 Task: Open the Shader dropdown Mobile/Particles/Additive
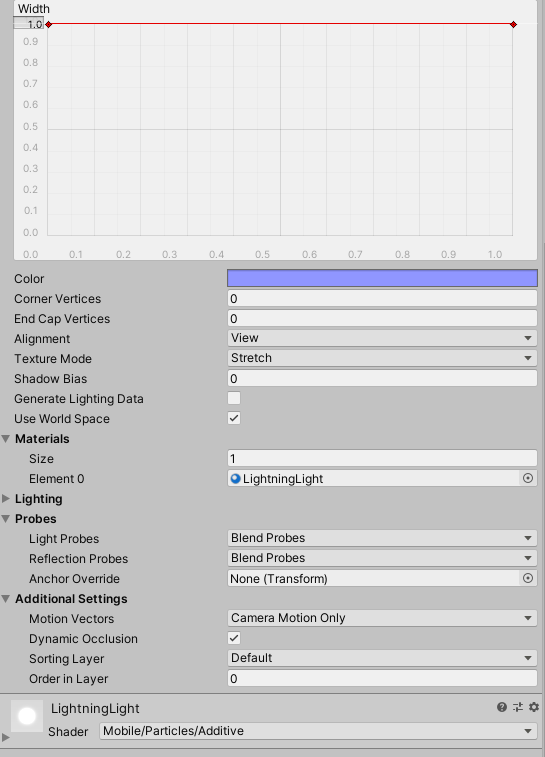[319, 731]
